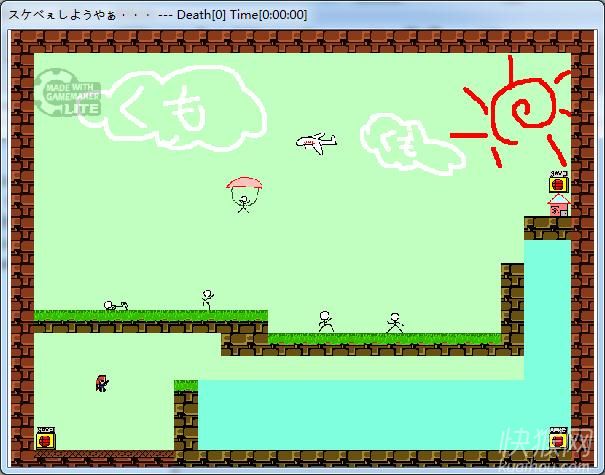This screenshot has width=605, height=475.
Task: Click the left running stick figure
Action: [x=325, y=321]
